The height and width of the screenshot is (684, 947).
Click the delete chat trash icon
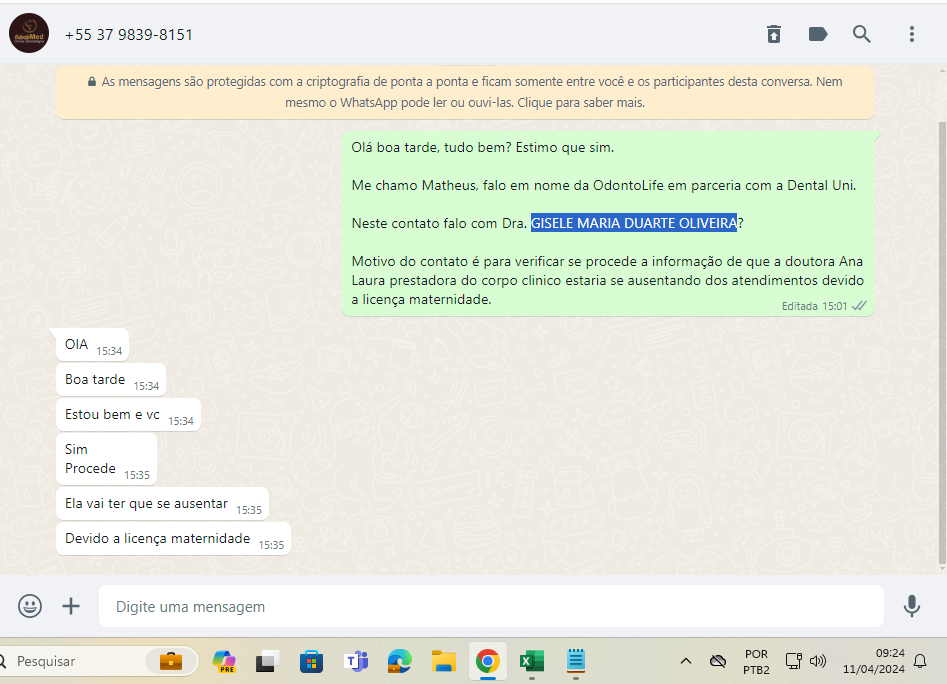tap(774, 34)
